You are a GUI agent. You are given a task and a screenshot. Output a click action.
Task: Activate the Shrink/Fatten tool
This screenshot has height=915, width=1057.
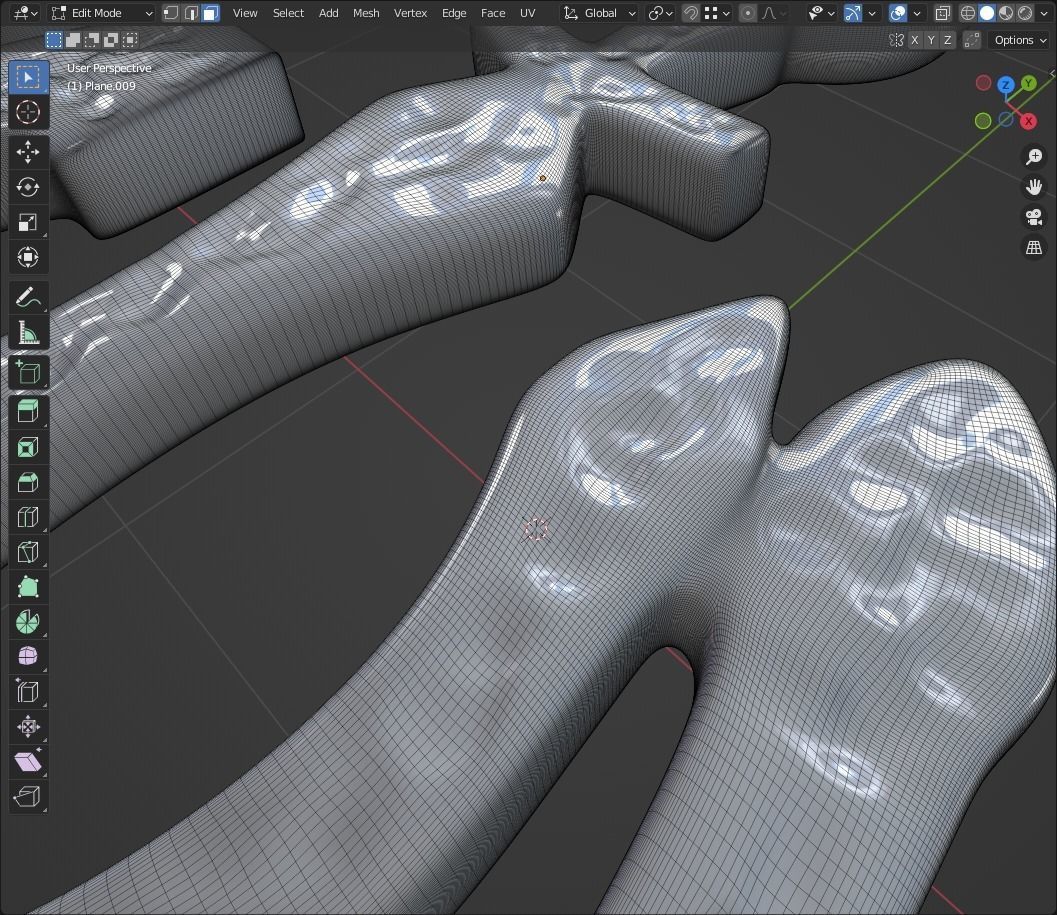tap(28, 727)
